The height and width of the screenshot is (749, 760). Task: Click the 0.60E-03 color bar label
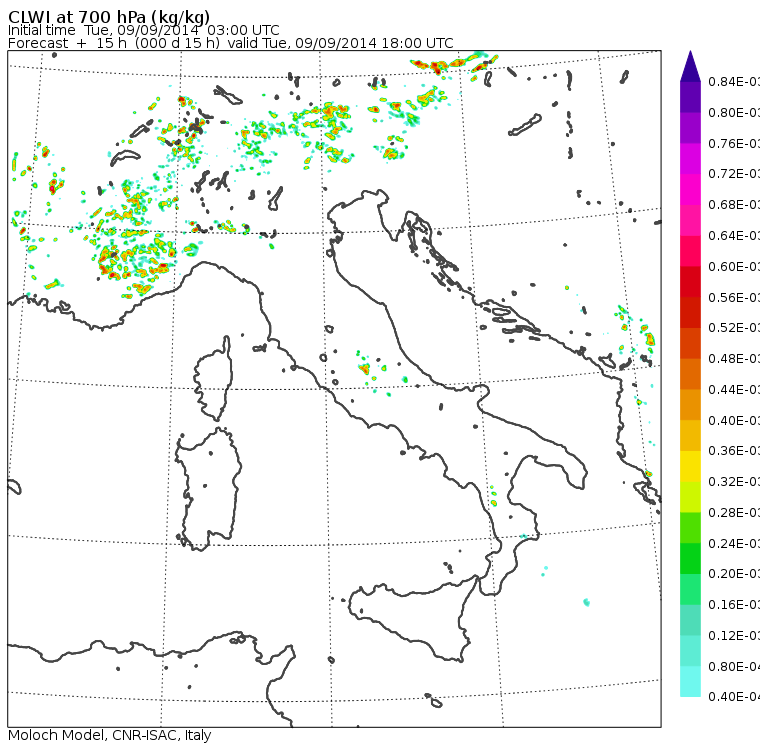click(734, 267)
